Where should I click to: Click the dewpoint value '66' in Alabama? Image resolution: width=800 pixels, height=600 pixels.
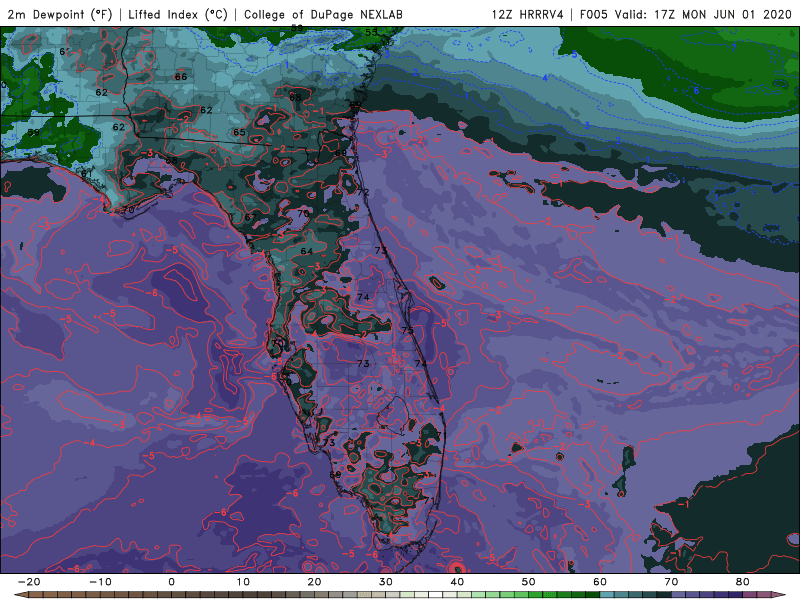coord(181,77)
